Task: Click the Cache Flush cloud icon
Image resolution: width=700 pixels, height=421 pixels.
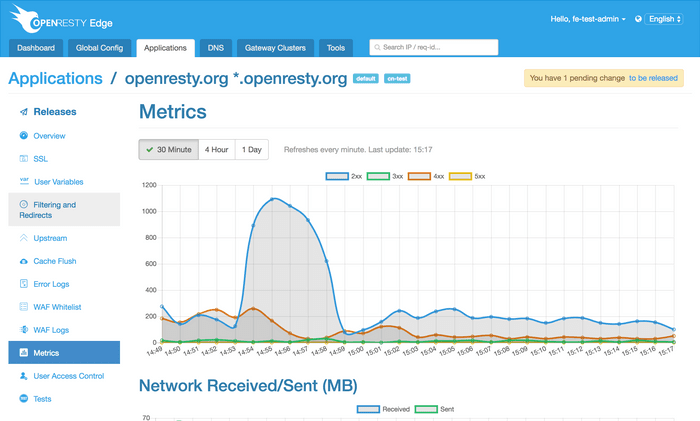Action: coord(24,261)
